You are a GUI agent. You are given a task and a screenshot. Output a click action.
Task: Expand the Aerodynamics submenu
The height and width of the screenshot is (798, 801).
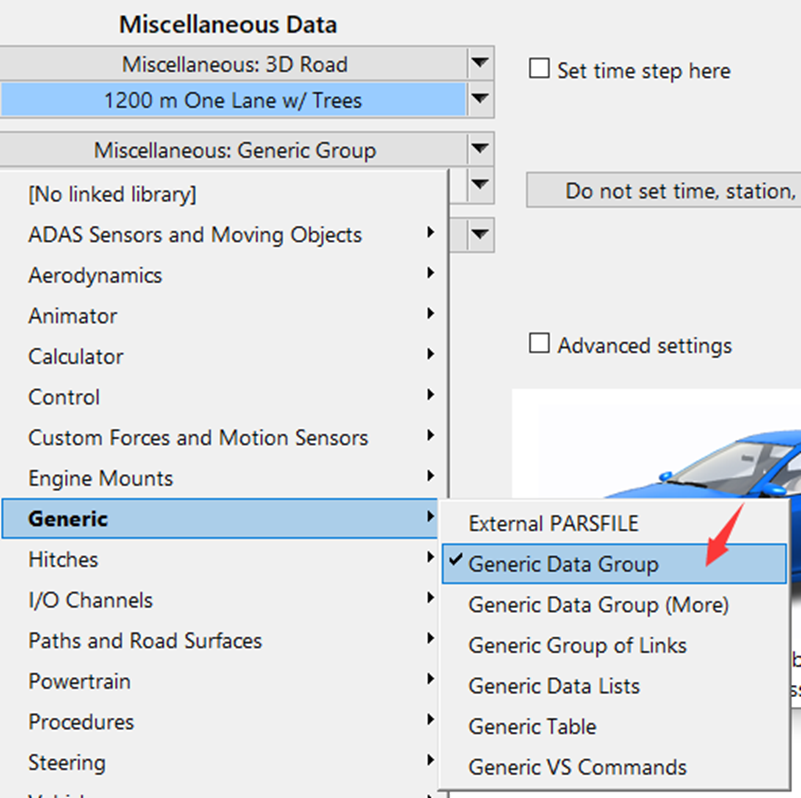95,275
